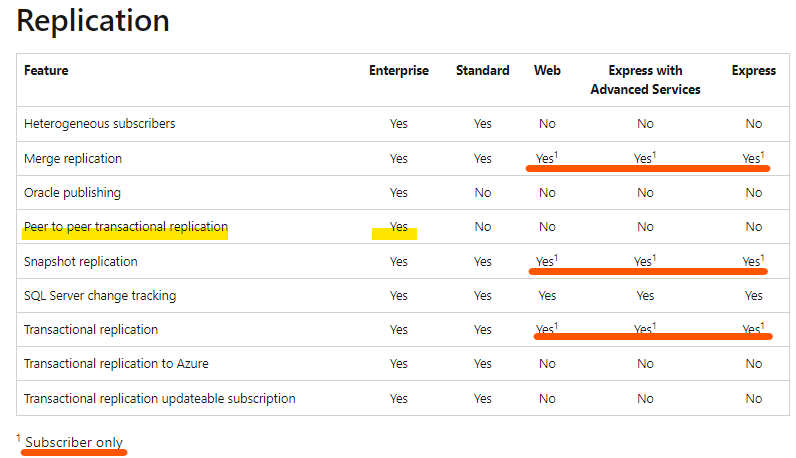
Task: Click Express No for Peer to peer replication
Action: click(x=754, y=226)
